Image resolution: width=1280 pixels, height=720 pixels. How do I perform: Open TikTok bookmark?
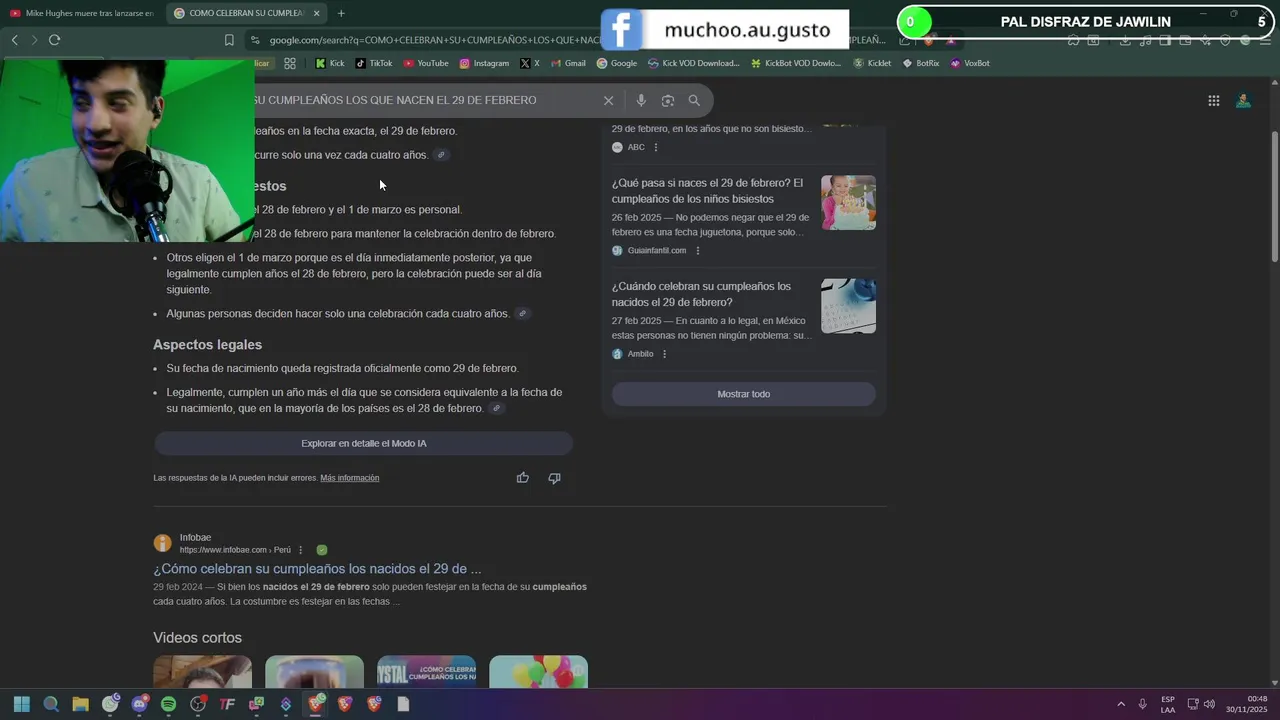click(374, 63)
